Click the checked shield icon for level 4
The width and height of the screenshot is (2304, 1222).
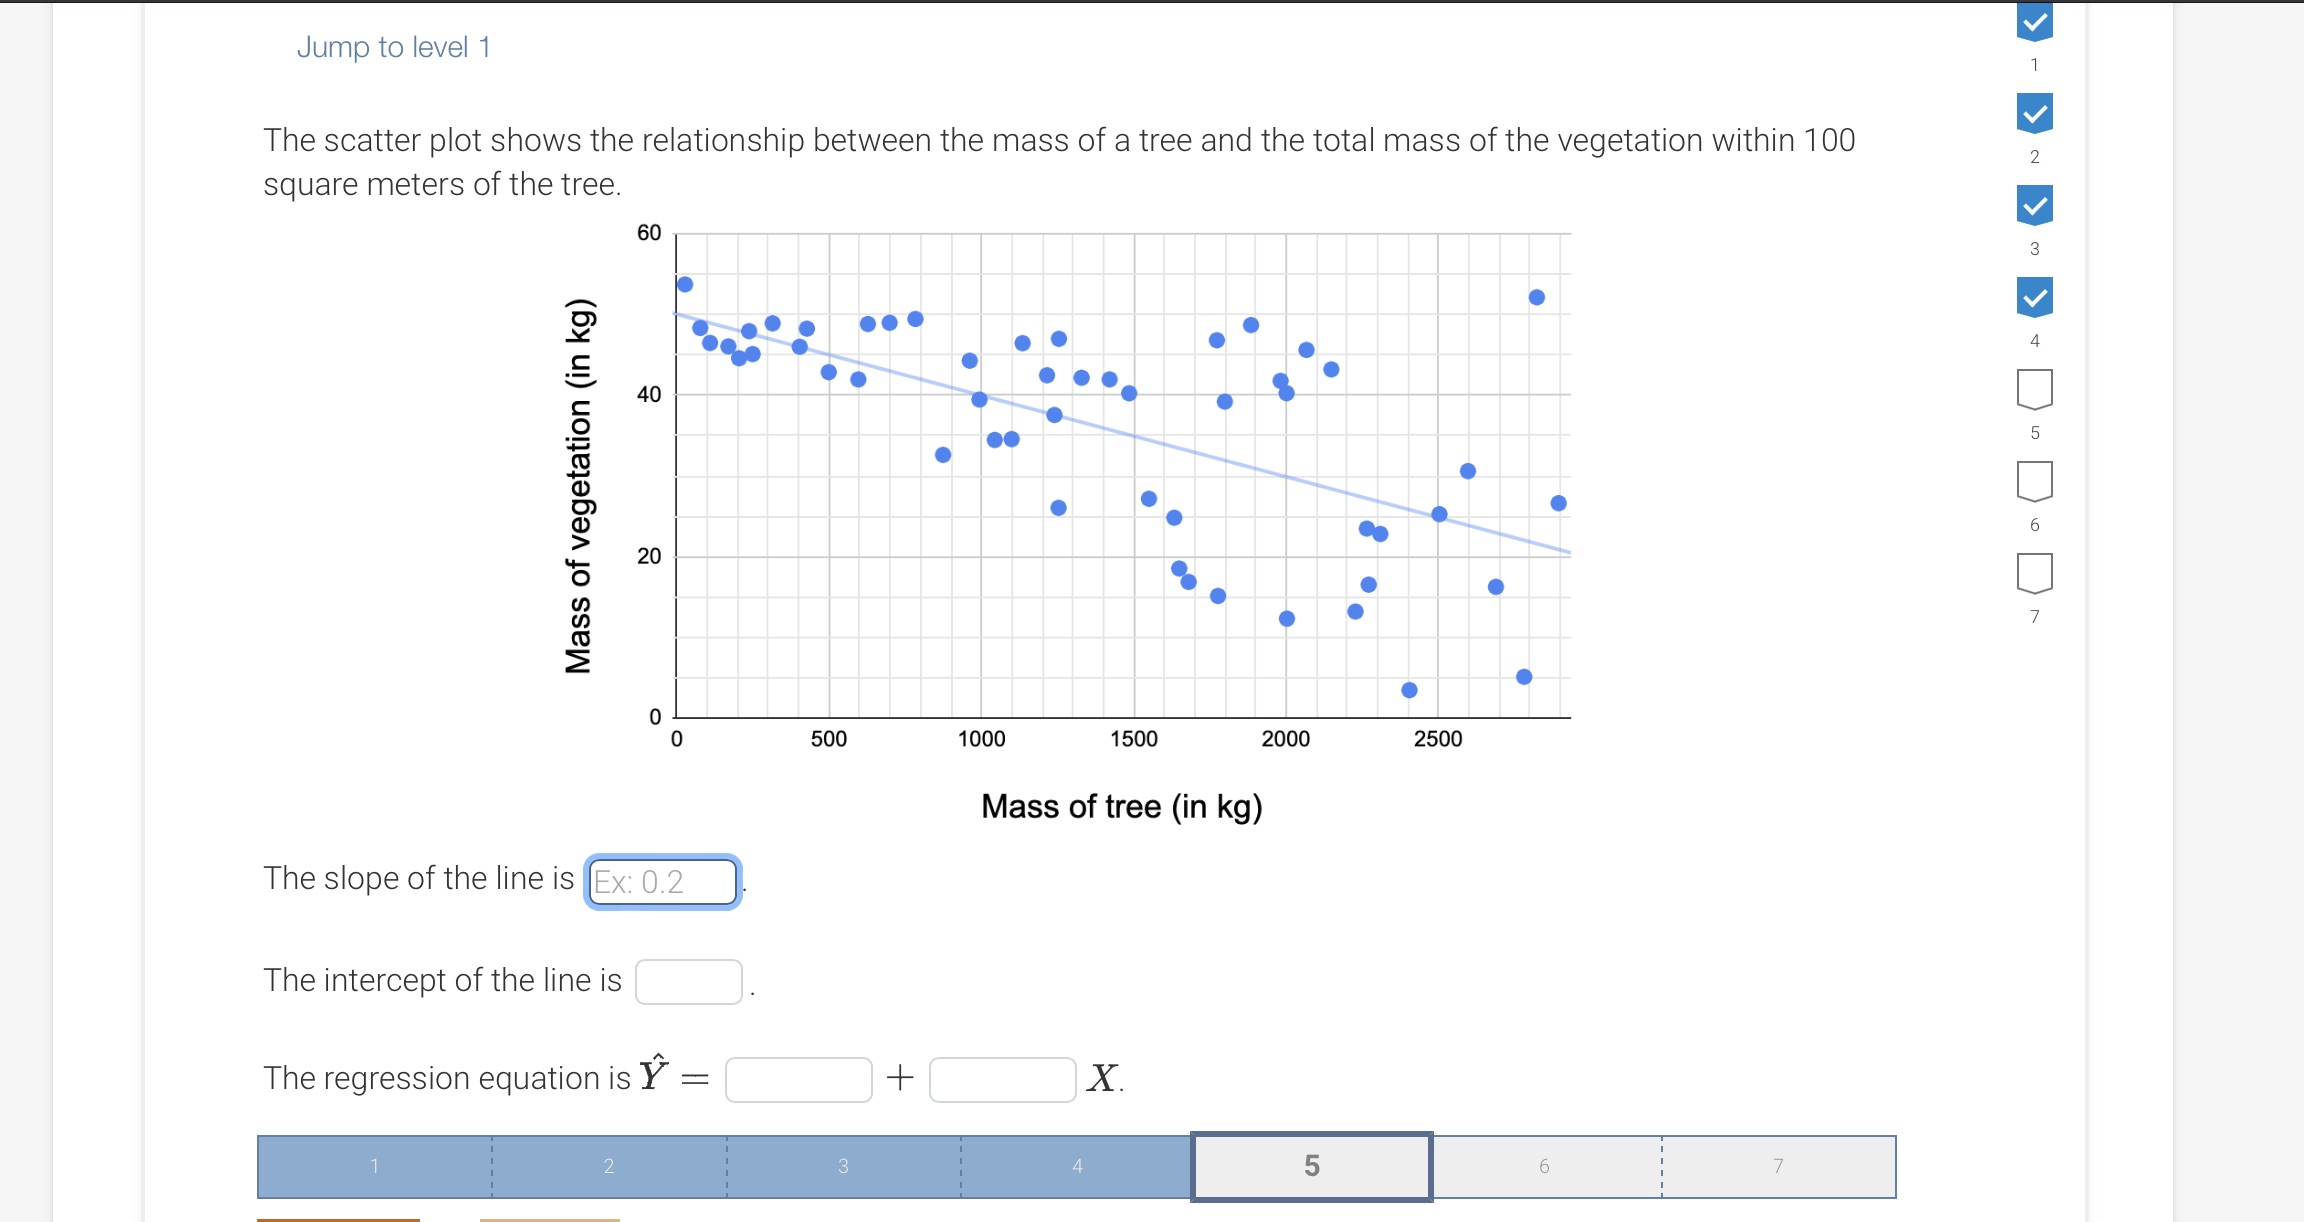pos(2035,298)
